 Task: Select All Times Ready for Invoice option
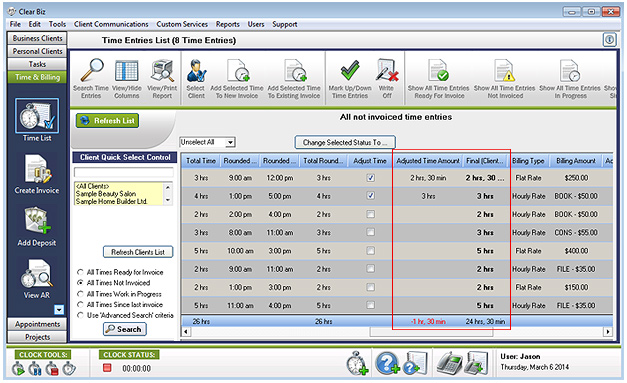click(80, 272)
